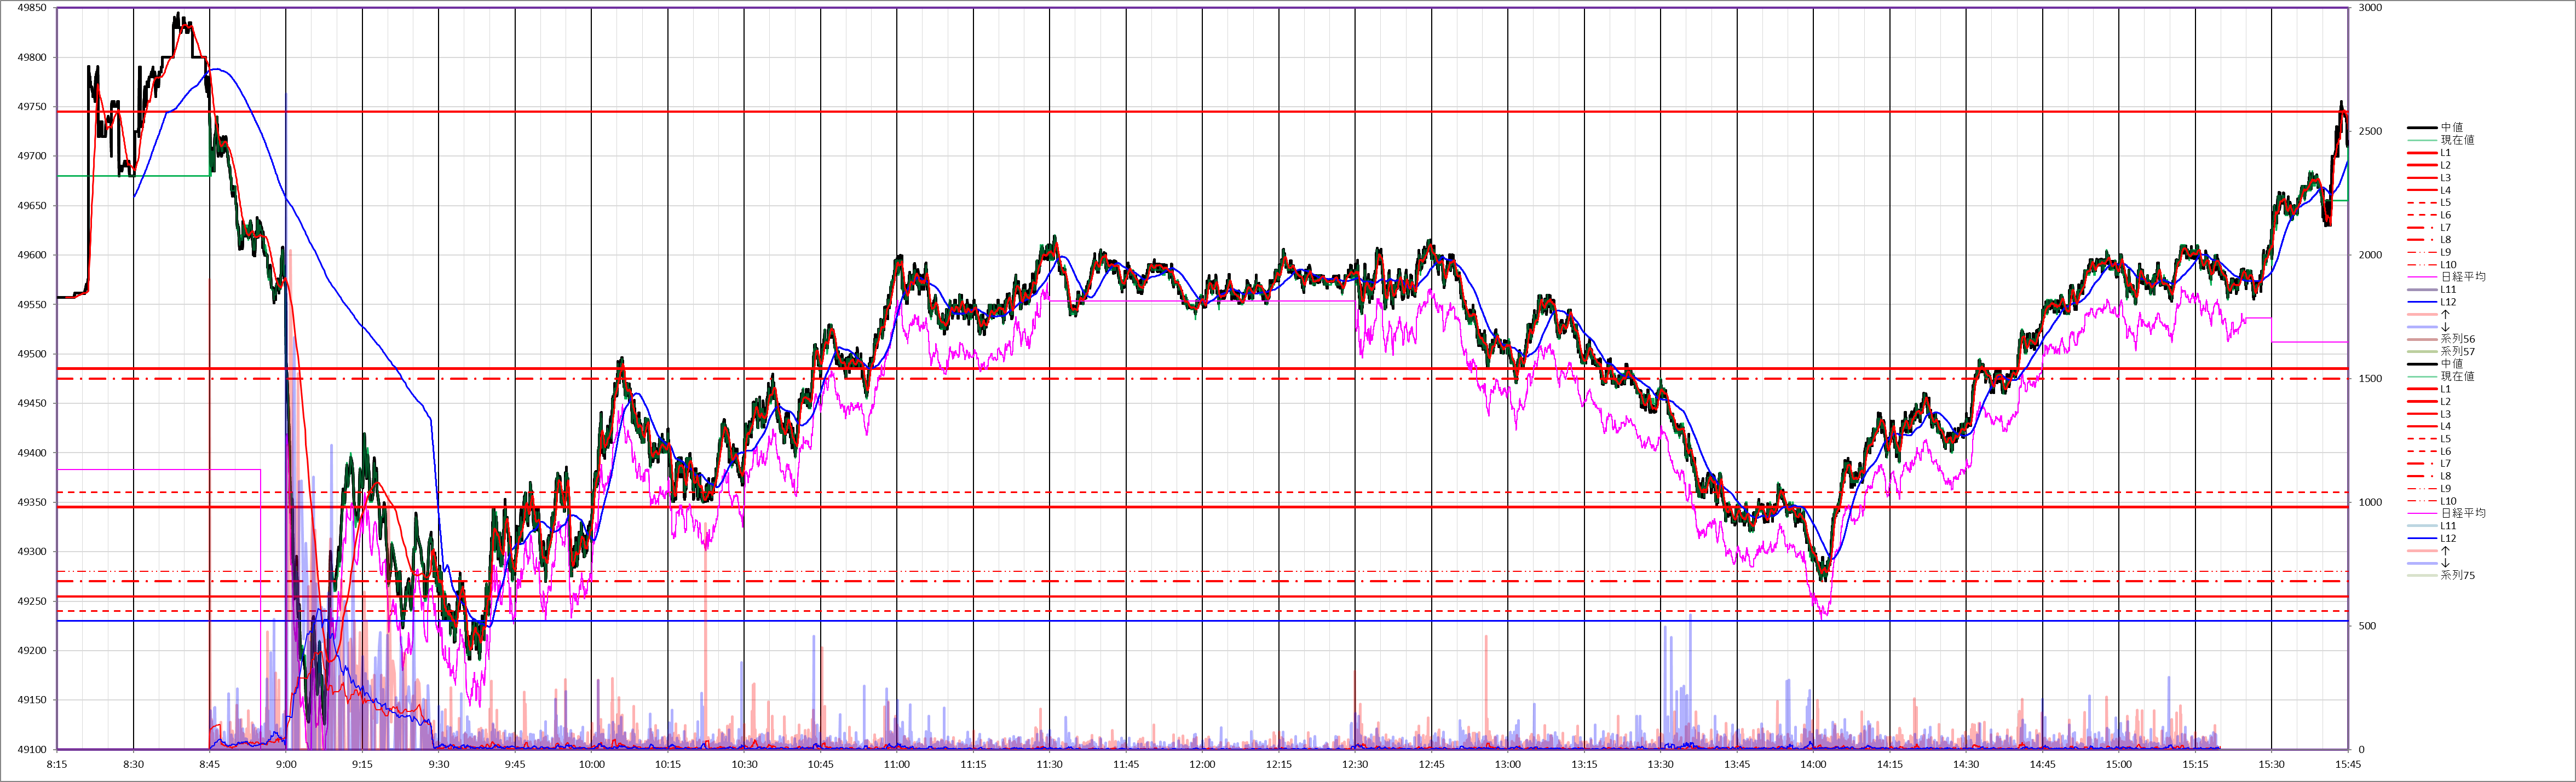Click the 14:00 time axis label

coord(1813,765)
